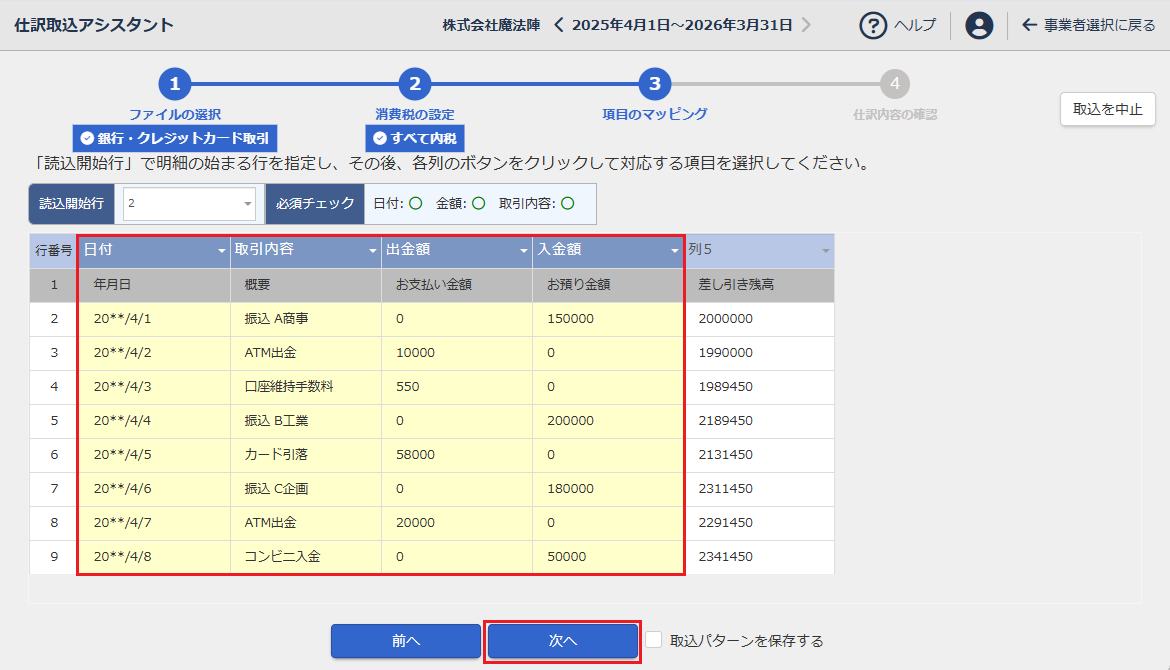Expand the 入金額 column mapping dropdown
This screenshot has height=670, width=1170.
pos(674,251)
